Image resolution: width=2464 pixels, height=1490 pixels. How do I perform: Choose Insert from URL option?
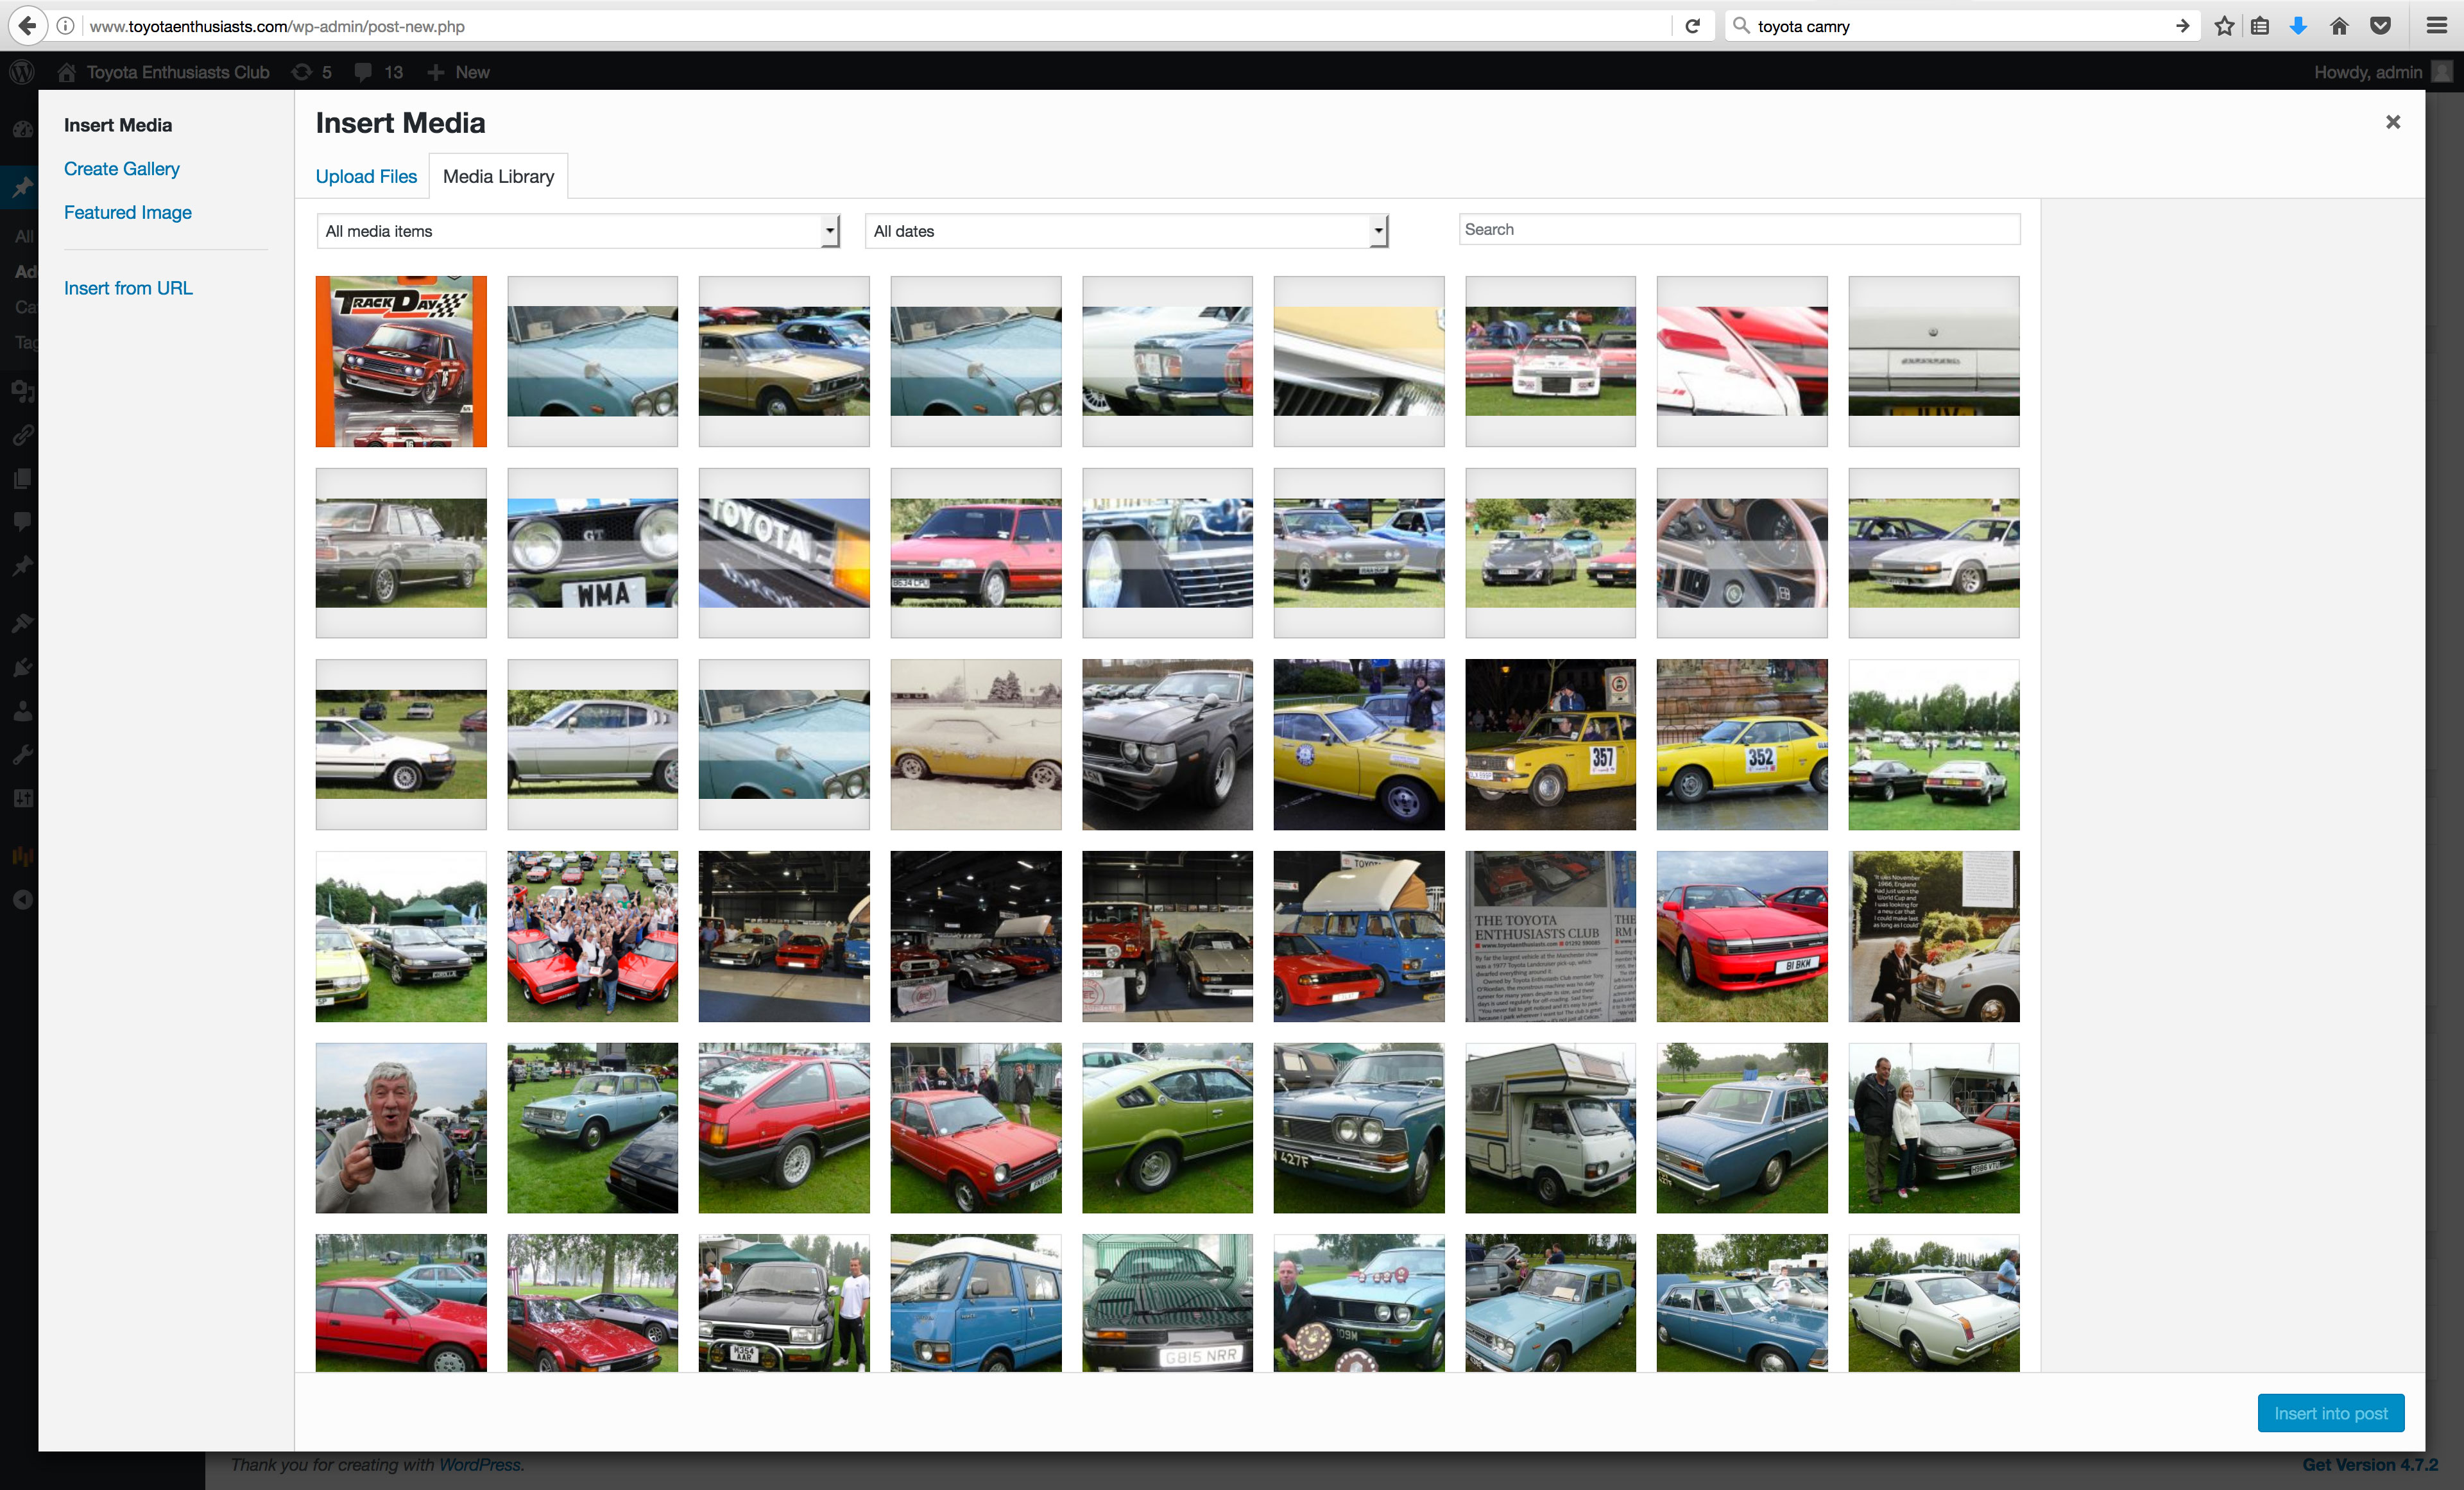pos(128,288)
